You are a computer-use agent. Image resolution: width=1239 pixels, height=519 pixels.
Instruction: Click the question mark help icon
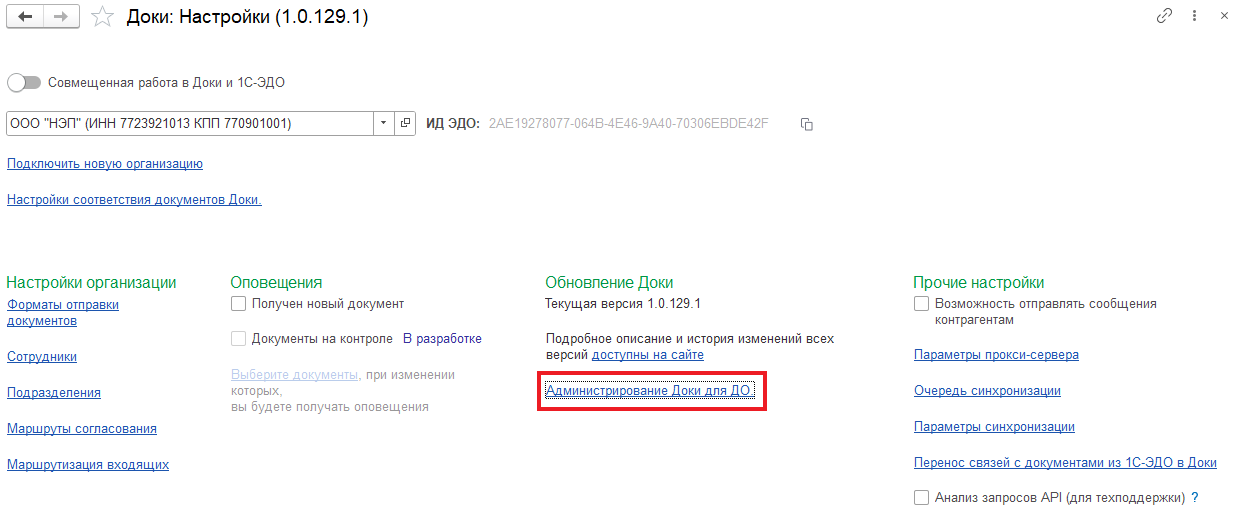pos(1195,497)
